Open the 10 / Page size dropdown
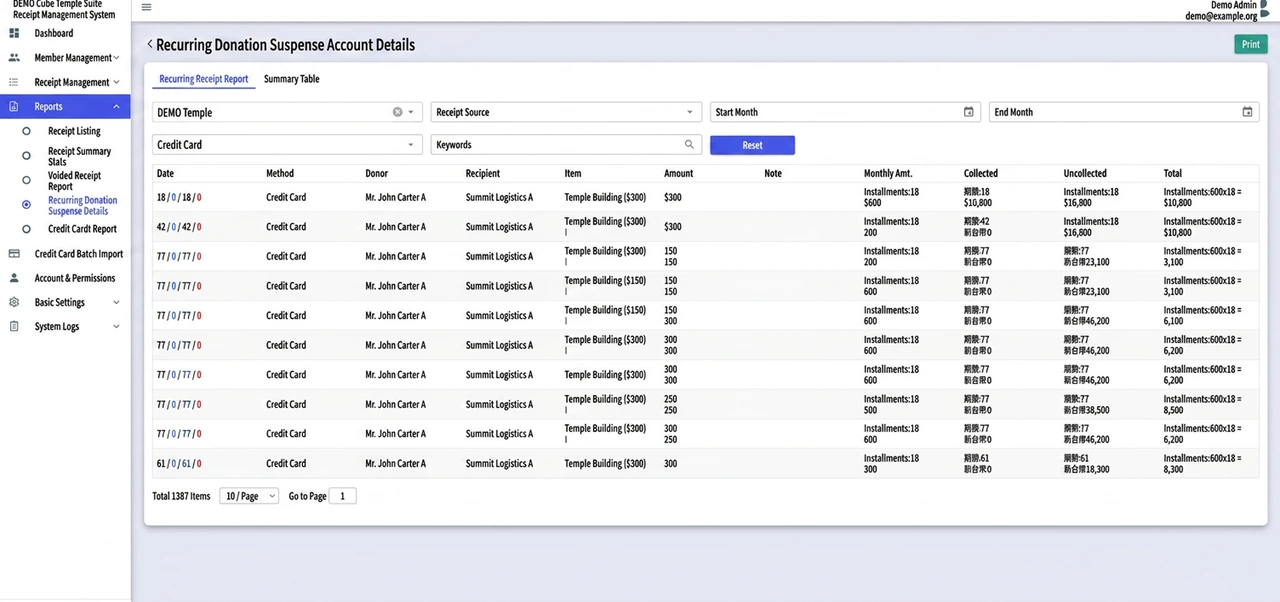This screenshot has height=602, width=1280. pos(249,496)
